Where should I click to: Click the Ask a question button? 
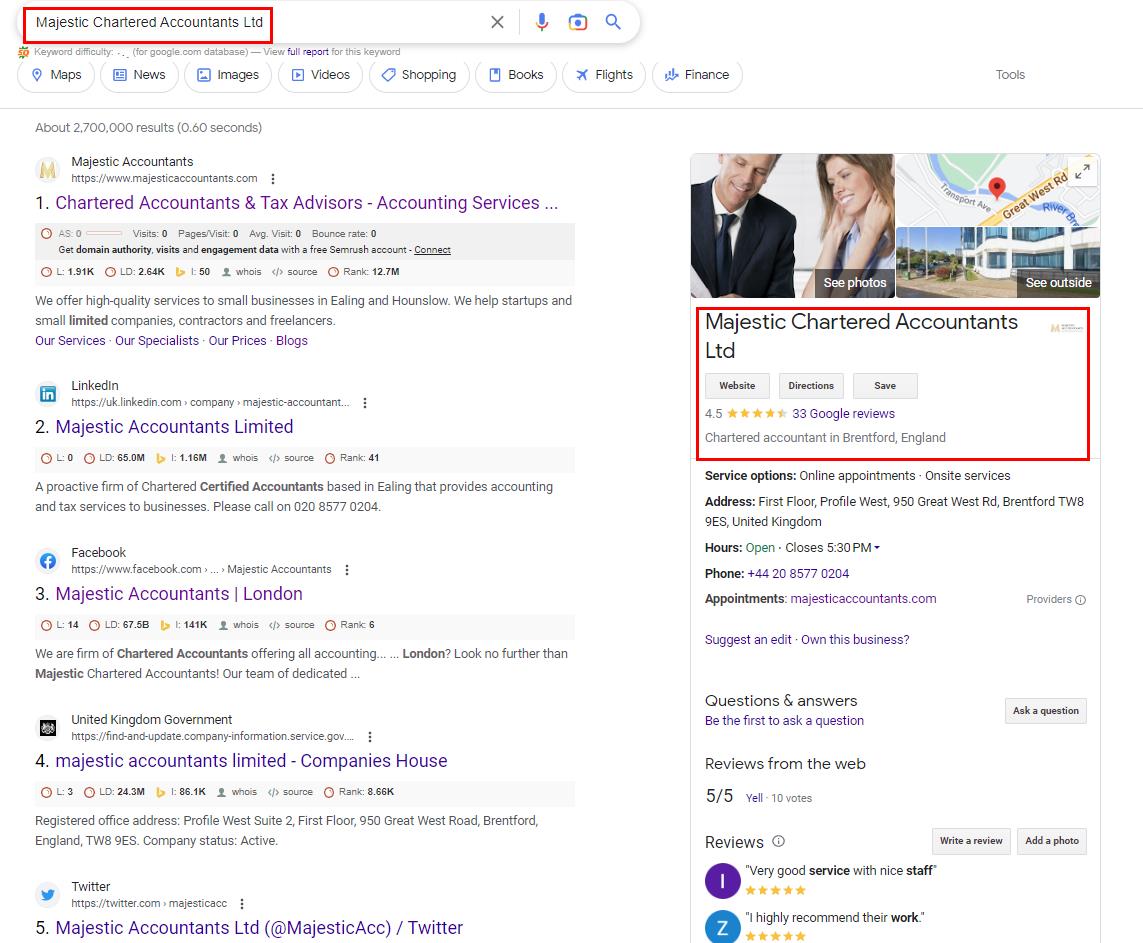tap(1045, 711)
